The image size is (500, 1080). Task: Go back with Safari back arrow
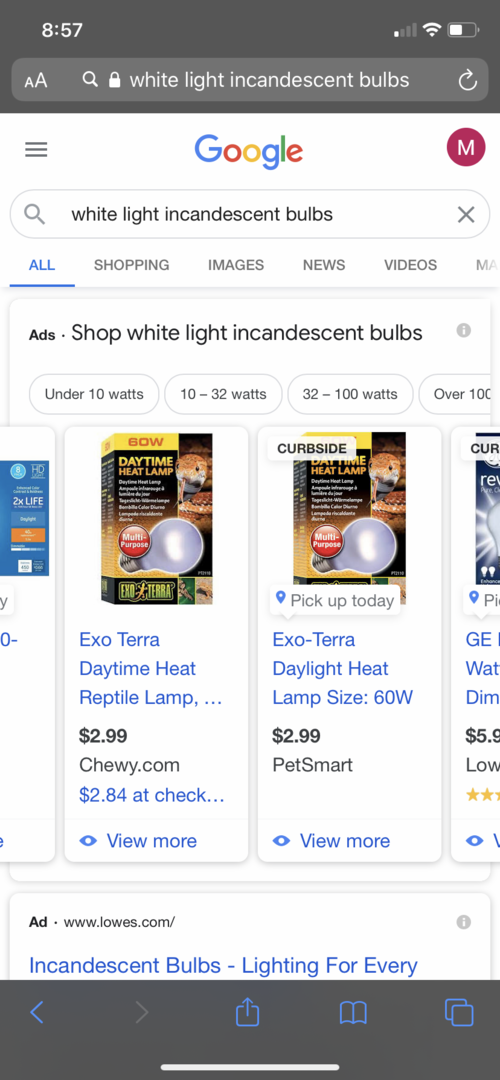(37, 1012)
